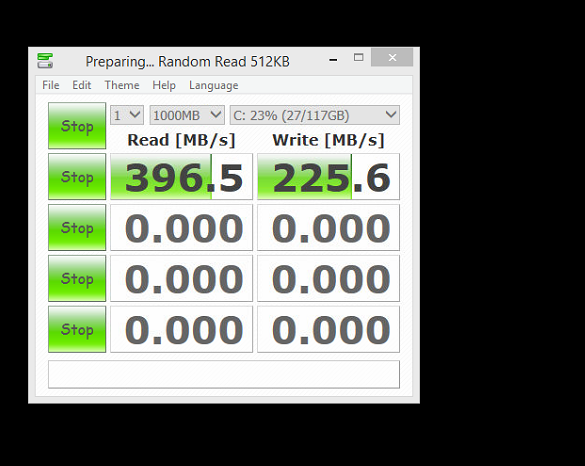Expand the 1000MB test size dropdown
The height and width of the screenshot is (466, 585).
[x=187, y=115]
